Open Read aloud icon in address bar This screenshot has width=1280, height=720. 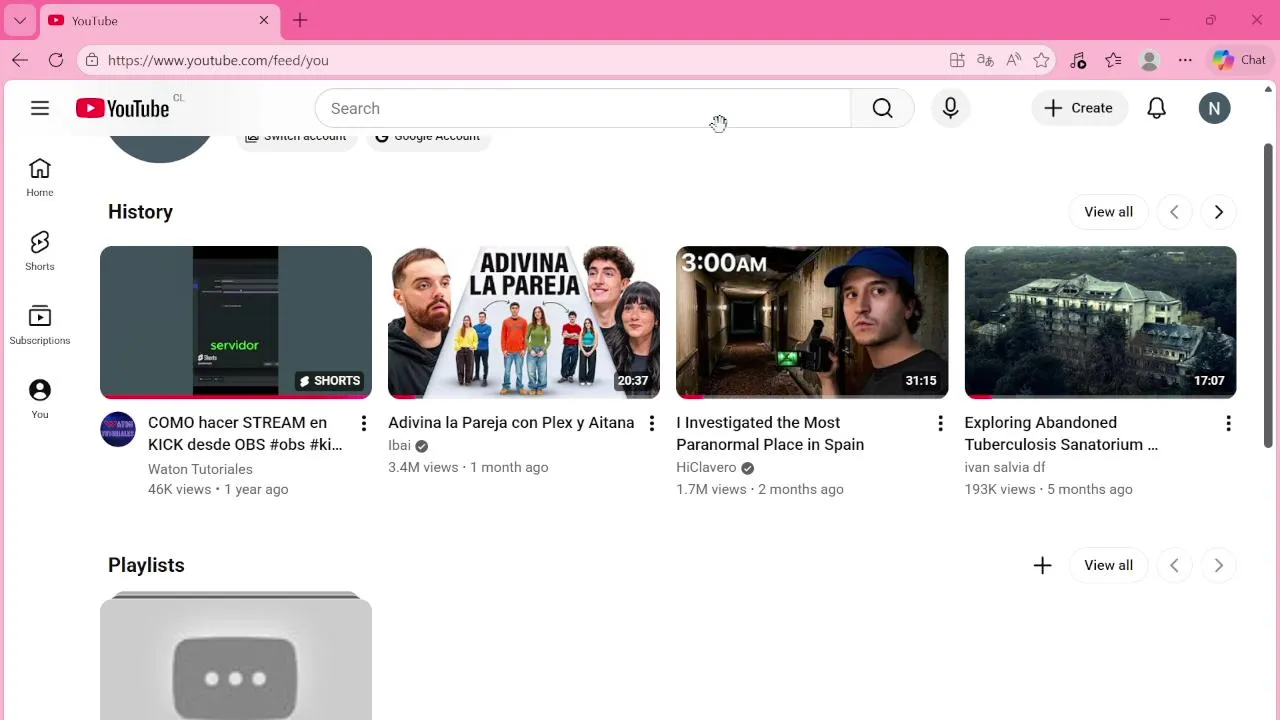pos(1013,60)
